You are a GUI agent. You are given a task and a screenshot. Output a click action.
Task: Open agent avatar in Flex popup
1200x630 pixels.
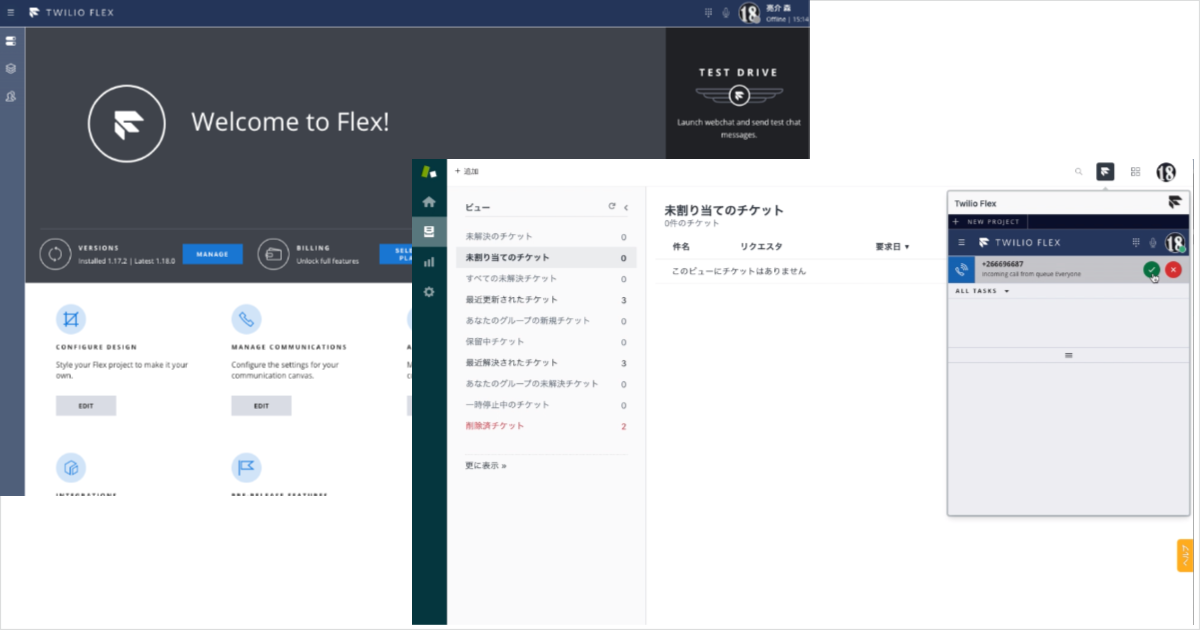pyautogui.click(x=1176, y=242)
